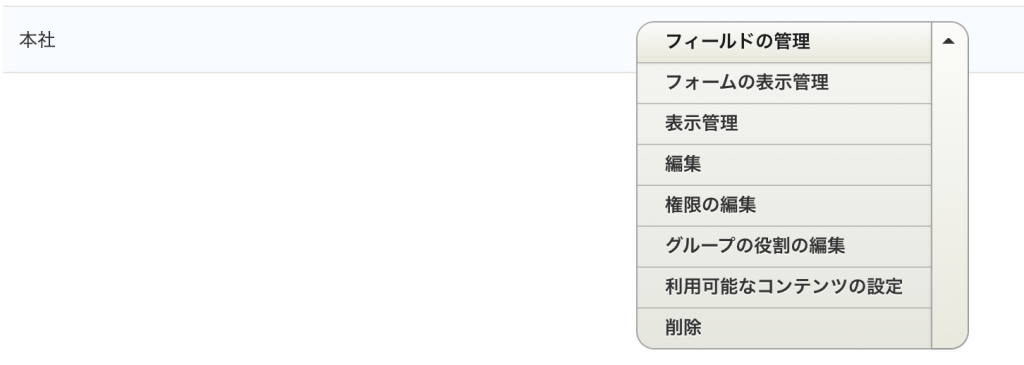Select the 本社 row label
Image resolution: width=1024 pixels, height=365 pixels.
tap(37, 40)
